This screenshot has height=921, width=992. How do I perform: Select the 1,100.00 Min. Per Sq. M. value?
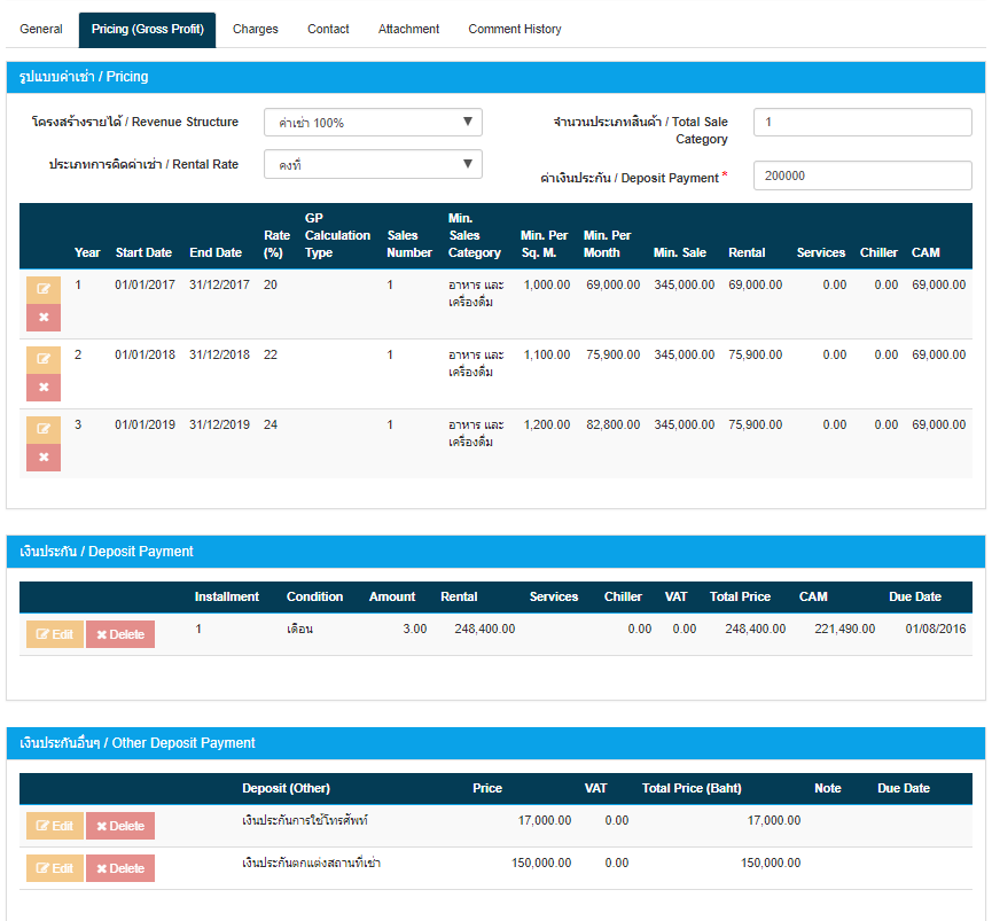point(547,355)
